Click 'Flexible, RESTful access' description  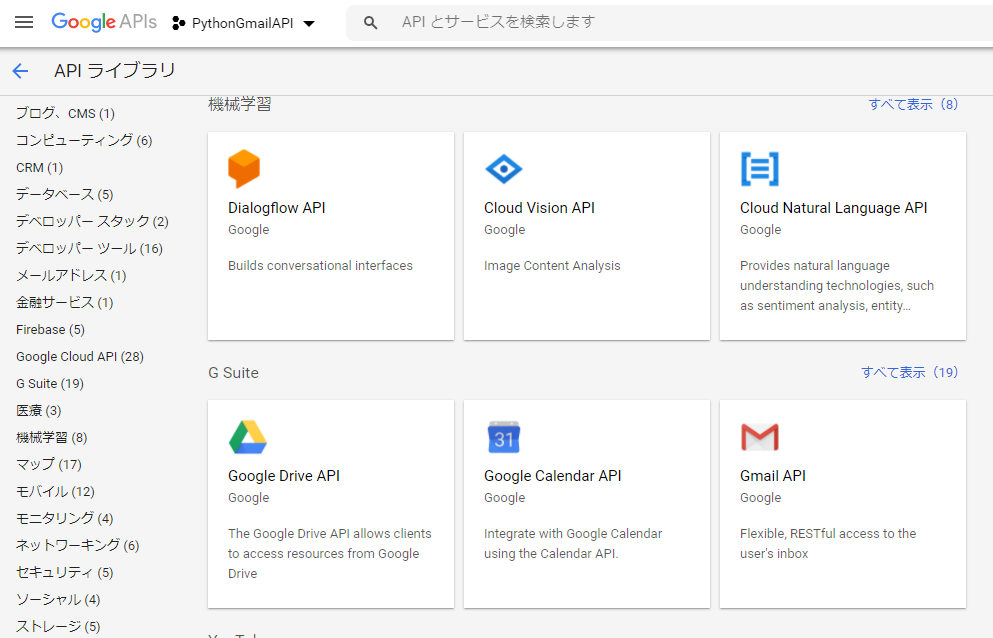(828, 543)
